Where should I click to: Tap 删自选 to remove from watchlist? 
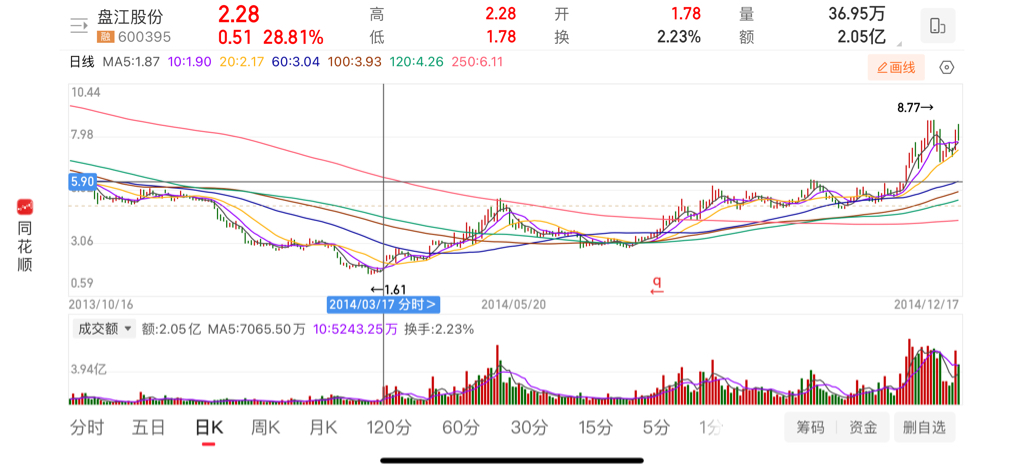[924, 428]
